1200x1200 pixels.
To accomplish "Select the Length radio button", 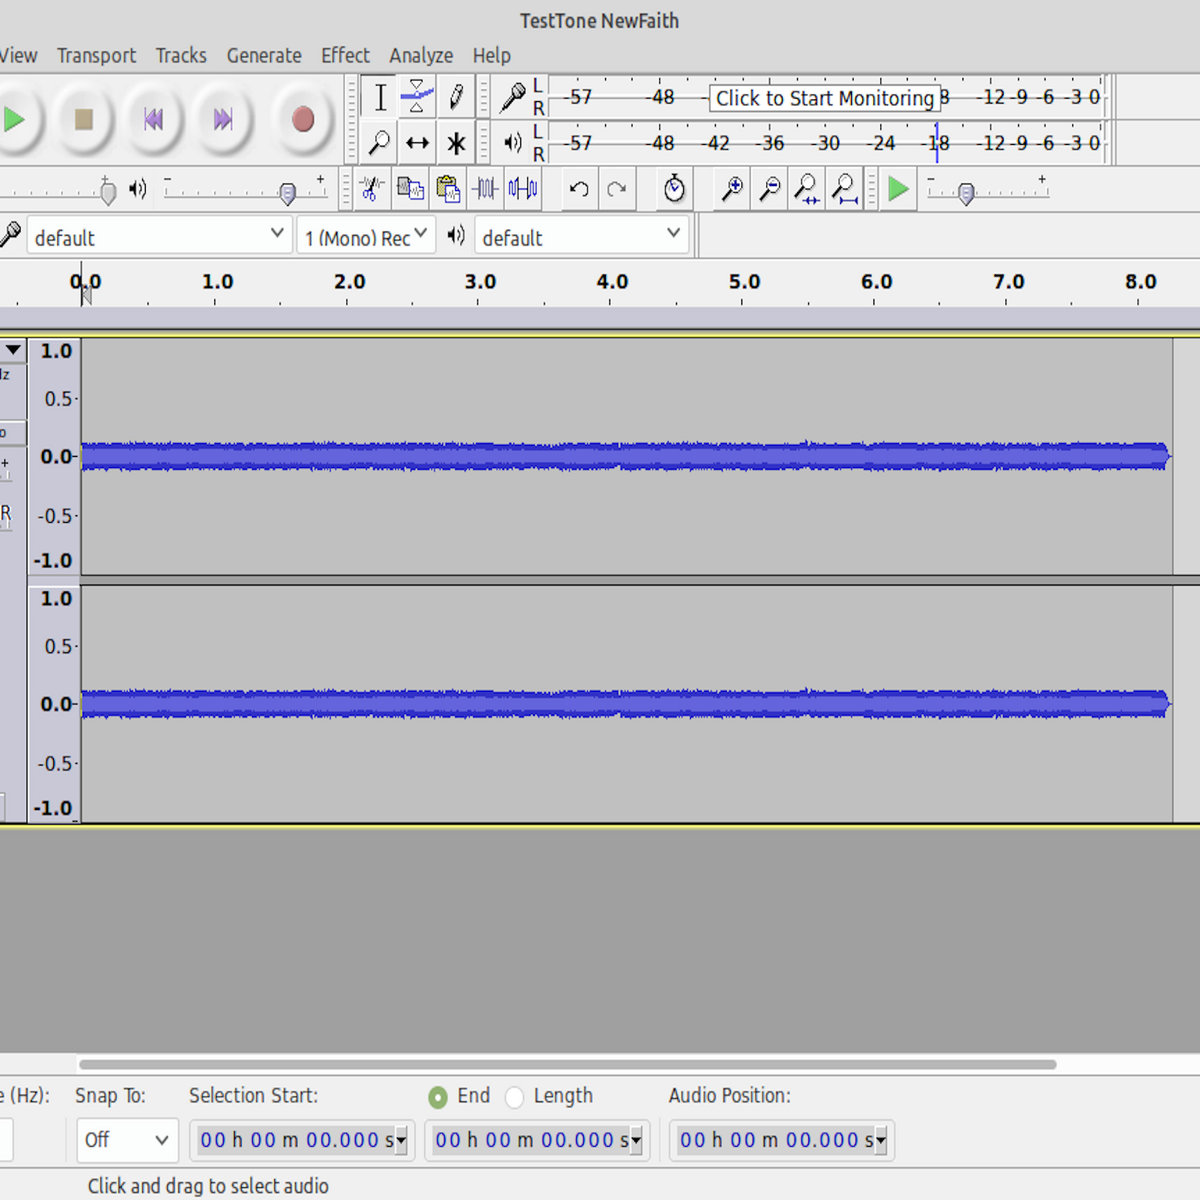I will pos(514,1097).
